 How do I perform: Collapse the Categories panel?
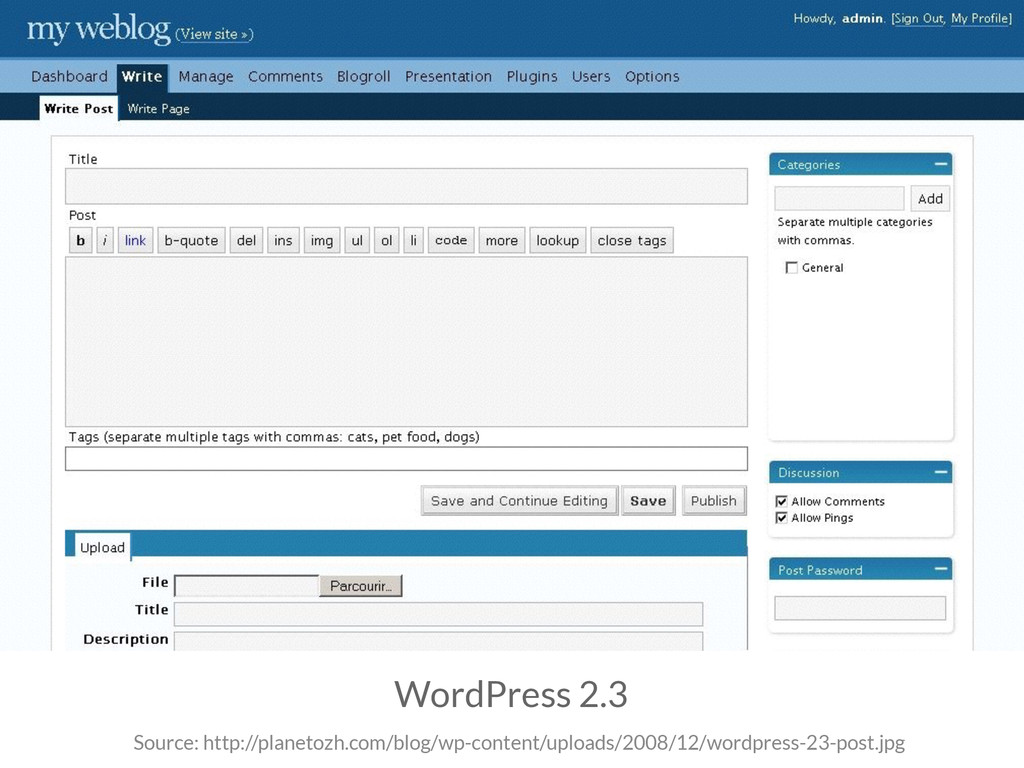(940, 165)
